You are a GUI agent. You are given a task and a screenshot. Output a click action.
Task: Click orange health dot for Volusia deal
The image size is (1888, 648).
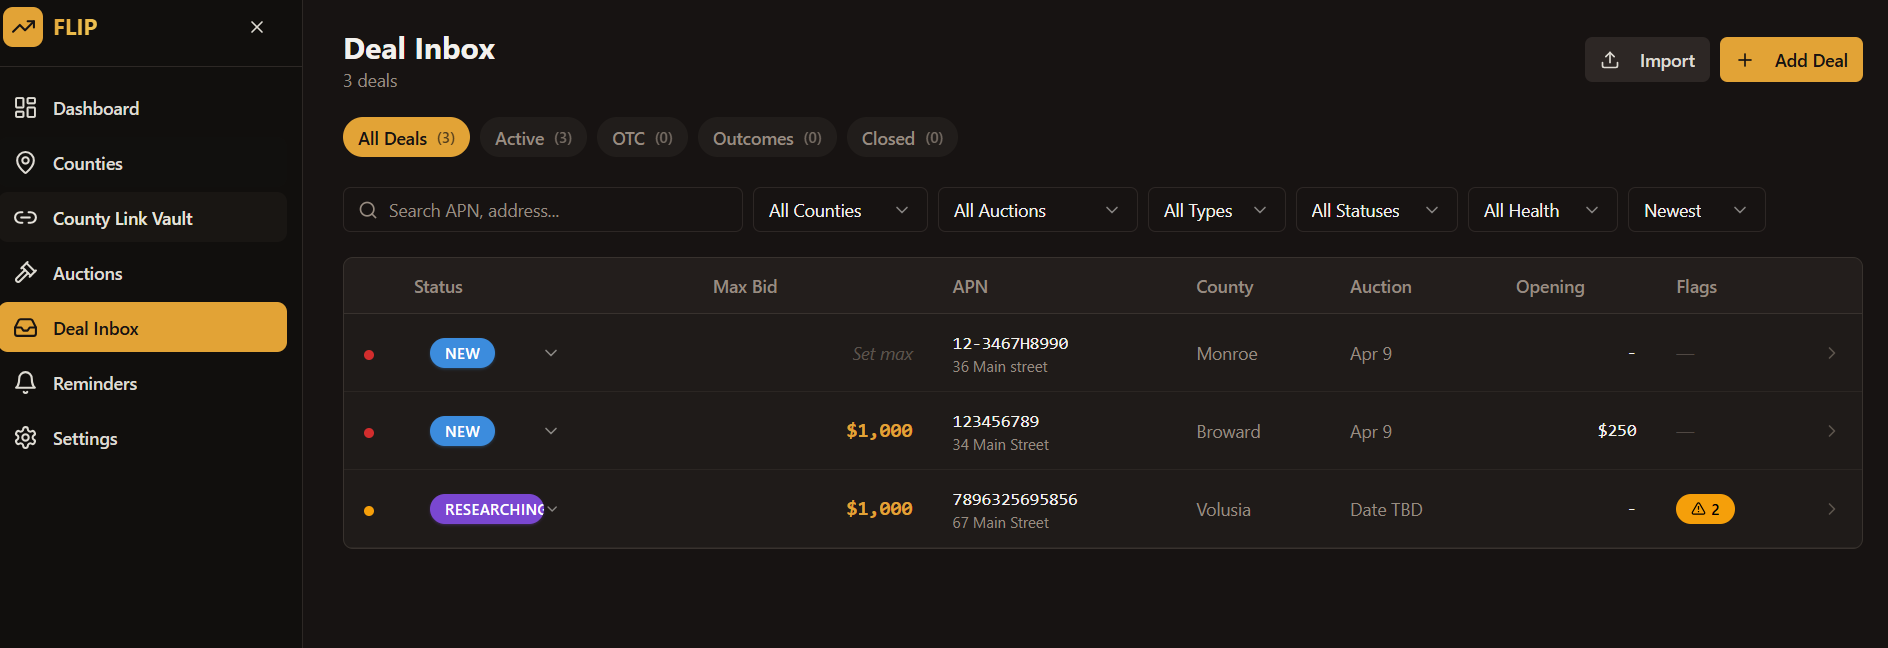369,511
